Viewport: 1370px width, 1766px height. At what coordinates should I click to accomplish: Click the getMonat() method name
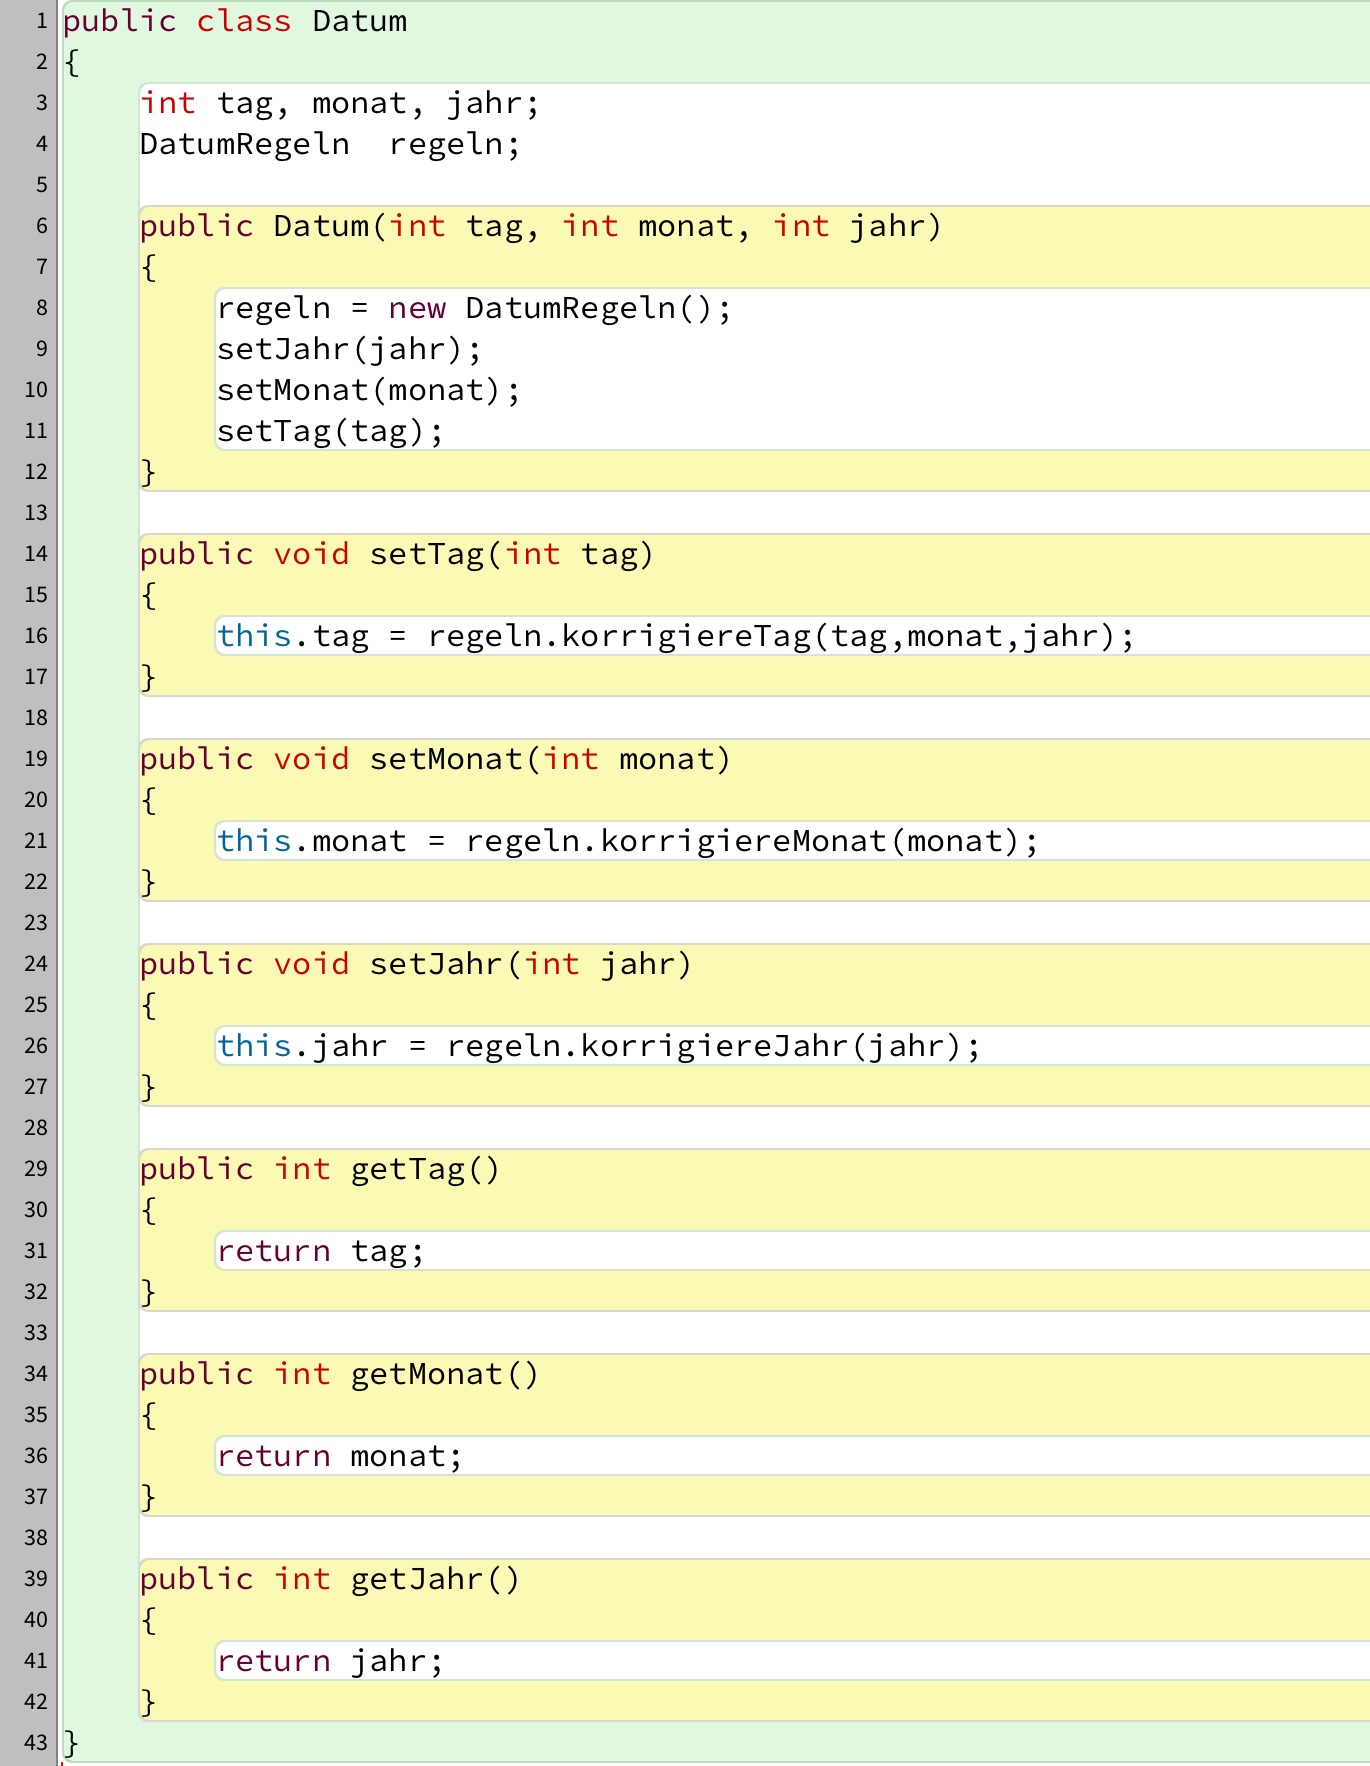click(x=427, y=1374)
